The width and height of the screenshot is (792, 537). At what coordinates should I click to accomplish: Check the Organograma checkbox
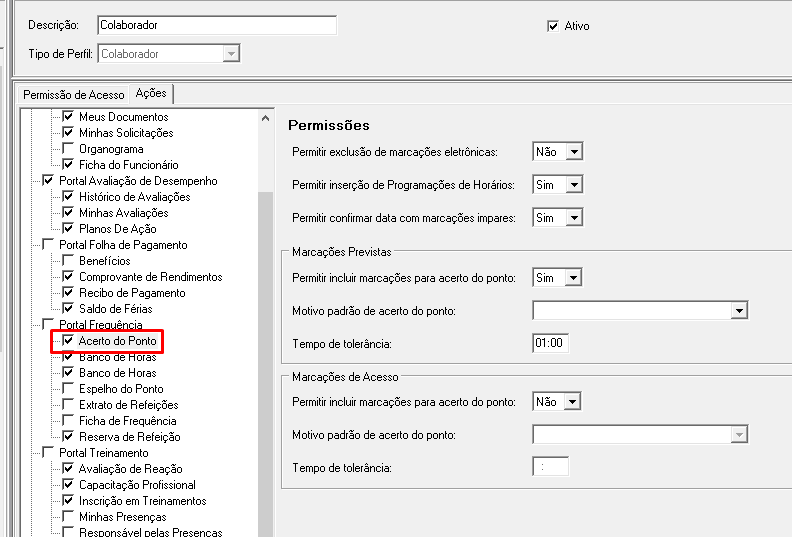click(69, 149)
